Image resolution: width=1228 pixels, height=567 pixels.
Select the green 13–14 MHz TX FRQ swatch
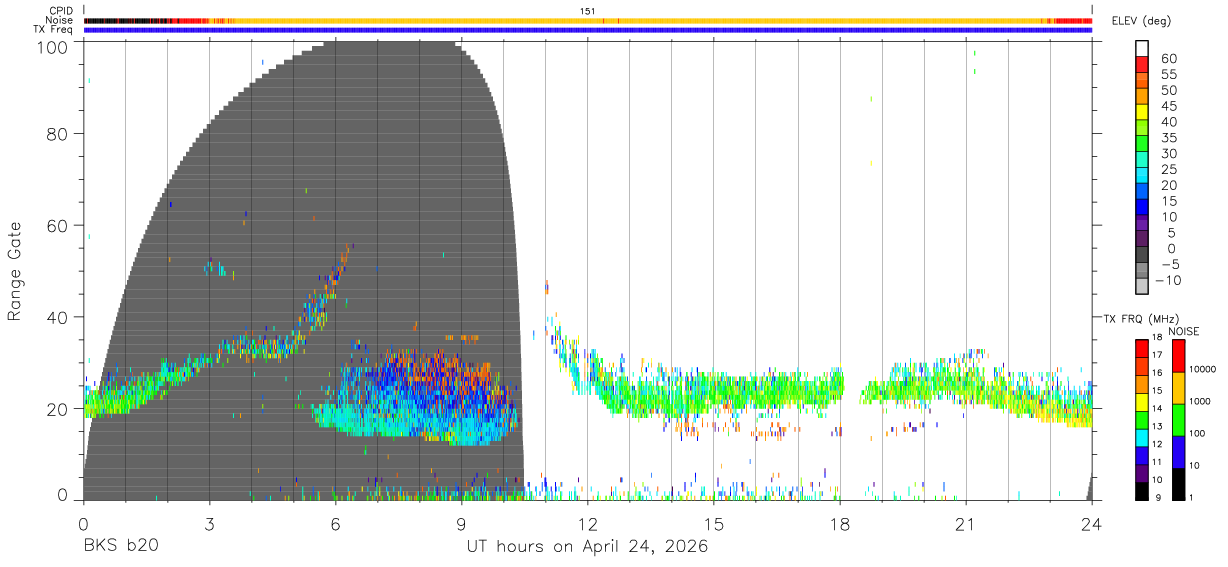coord(1141,419)
